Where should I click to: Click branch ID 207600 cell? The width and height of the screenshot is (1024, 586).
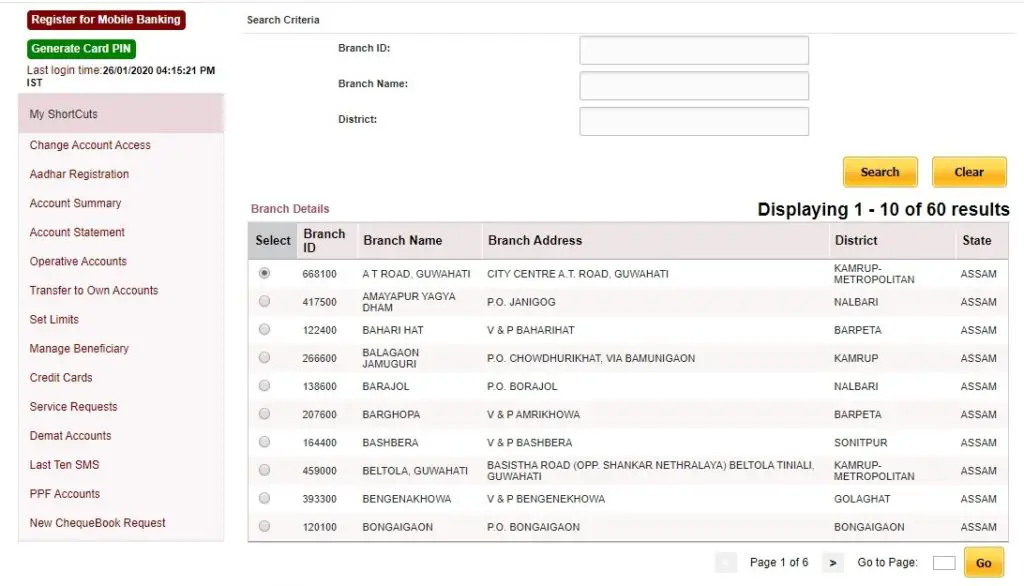(319, 415)
